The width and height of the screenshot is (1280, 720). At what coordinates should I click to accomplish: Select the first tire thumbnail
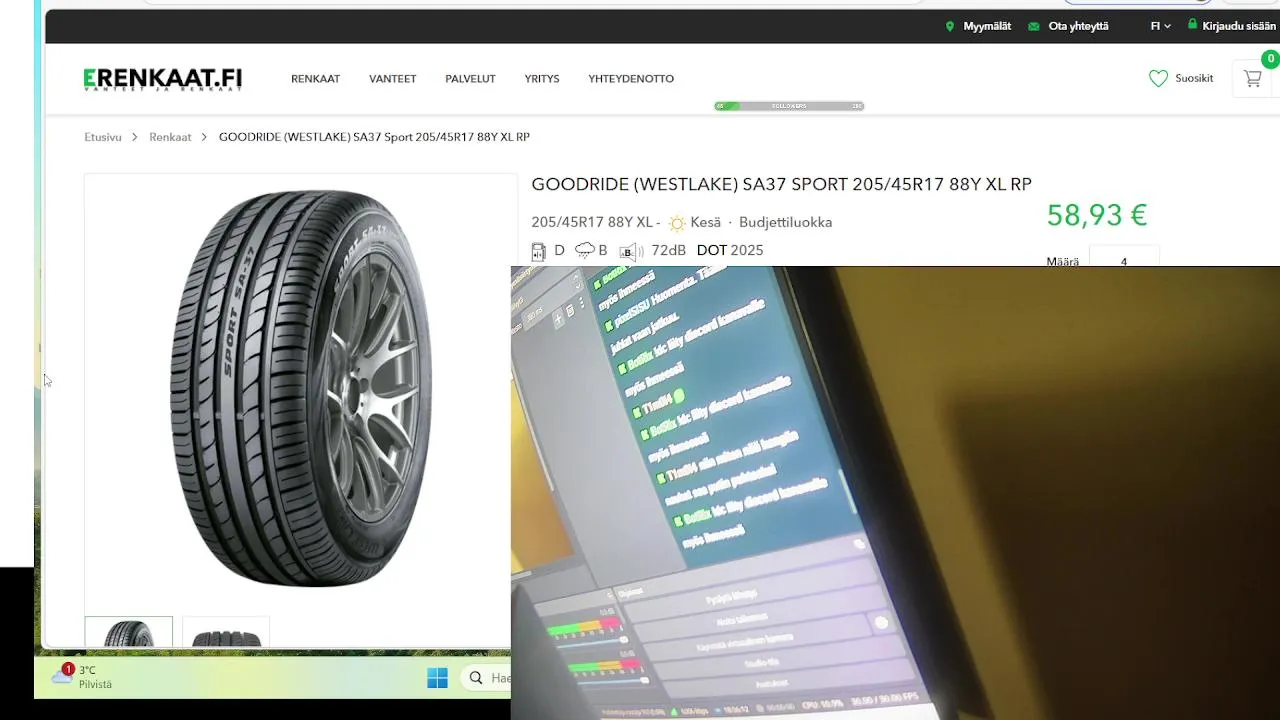tap(129, 632)
